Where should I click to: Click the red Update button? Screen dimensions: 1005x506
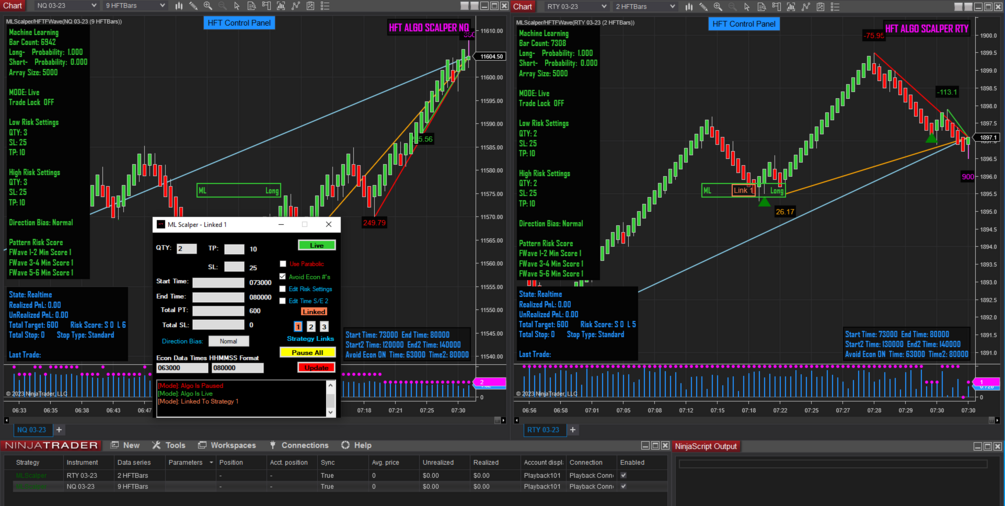[x=317, y=367]
